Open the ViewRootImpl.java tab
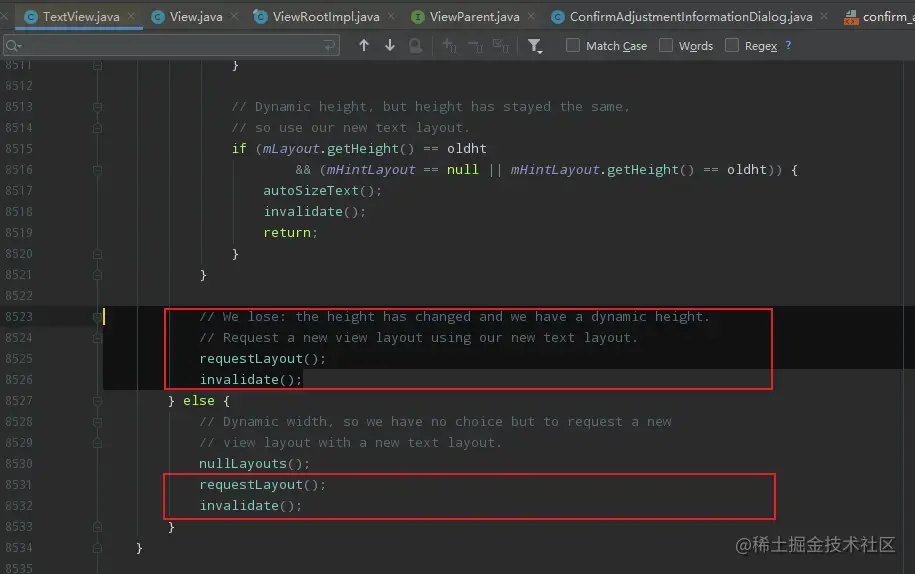The width and height of the screenshot is (915, 574). [x=326, y=16]
